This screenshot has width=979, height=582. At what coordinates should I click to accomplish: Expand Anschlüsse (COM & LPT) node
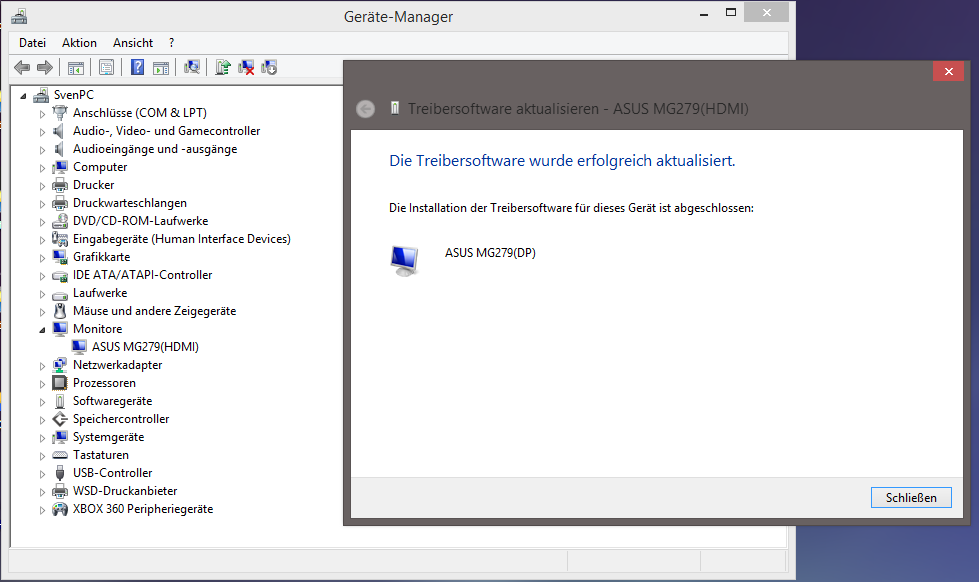tap(42, 114)
